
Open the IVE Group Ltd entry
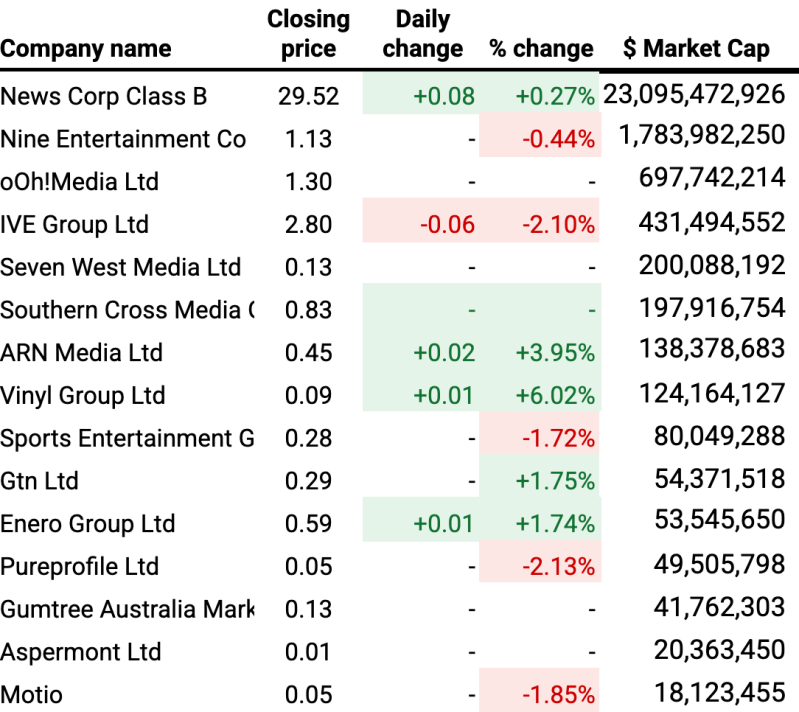pos(74,224)
